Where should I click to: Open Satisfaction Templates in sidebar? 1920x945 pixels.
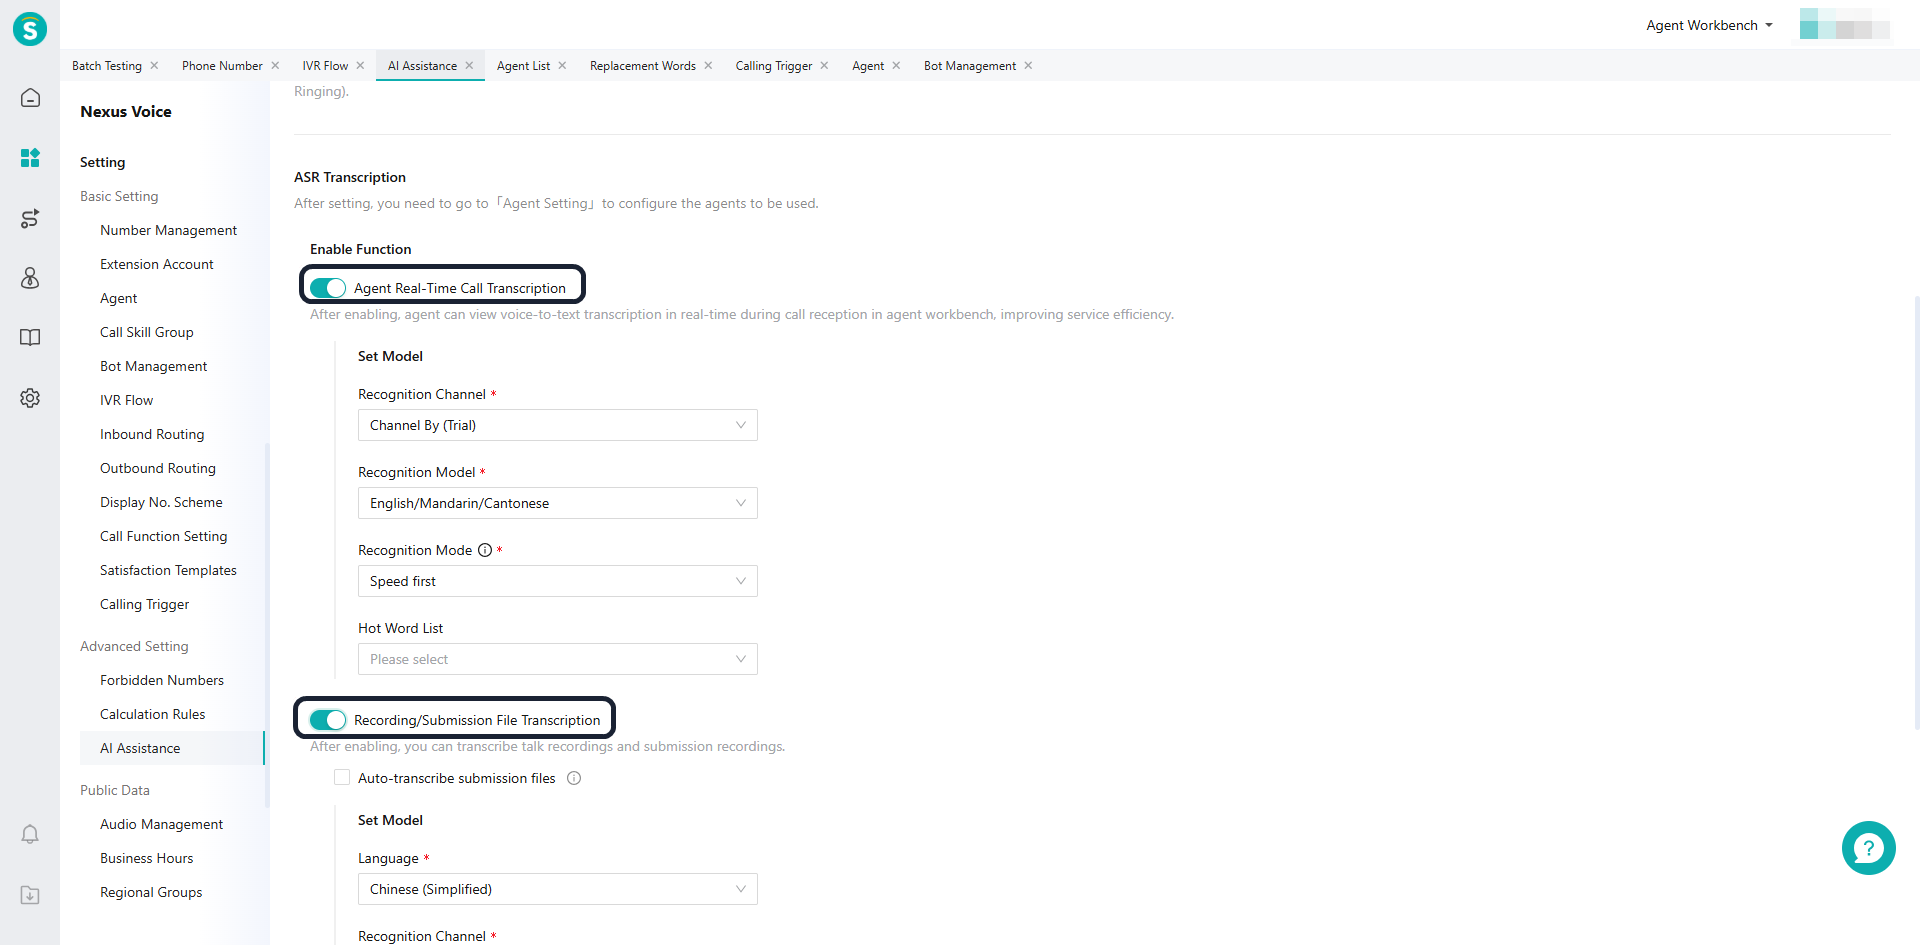(x=168, y=570)
